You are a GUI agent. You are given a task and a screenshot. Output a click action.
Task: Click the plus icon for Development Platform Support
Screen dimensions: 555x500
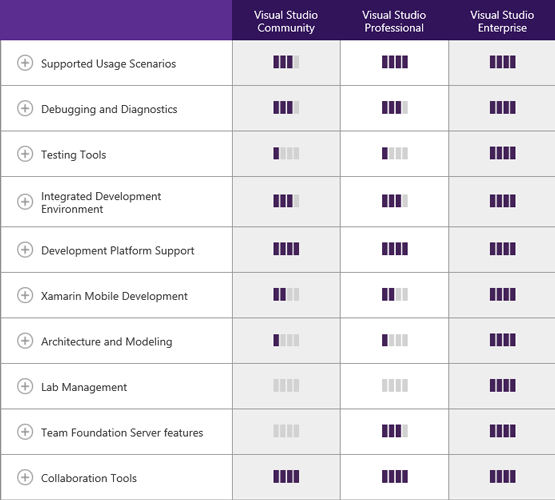(25, 249)
